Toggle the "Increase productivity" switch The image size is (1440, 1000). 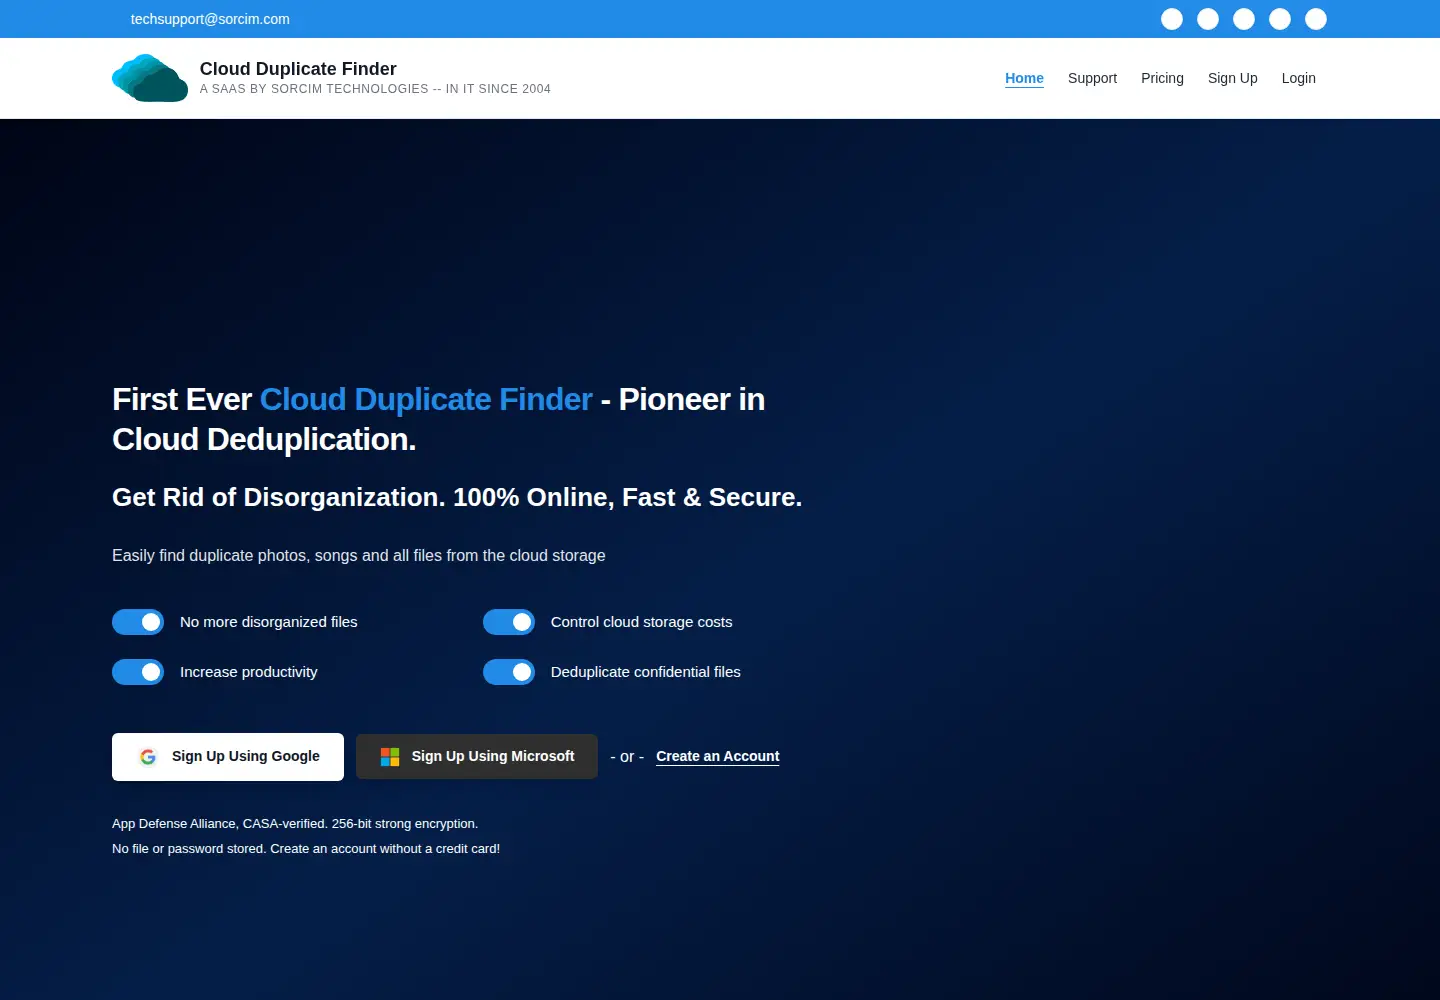click(138, 672)
